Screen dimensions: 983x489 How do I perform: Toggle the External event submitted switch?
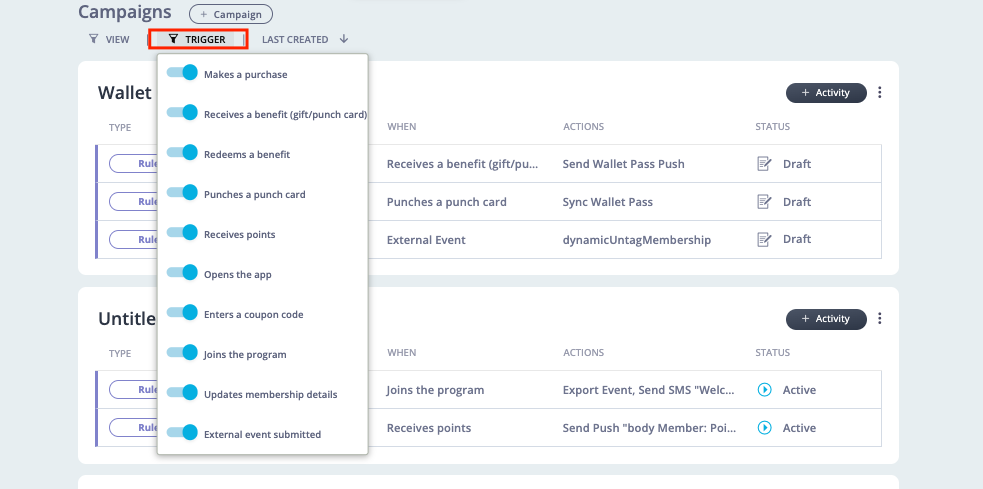(x=182, y=433)
